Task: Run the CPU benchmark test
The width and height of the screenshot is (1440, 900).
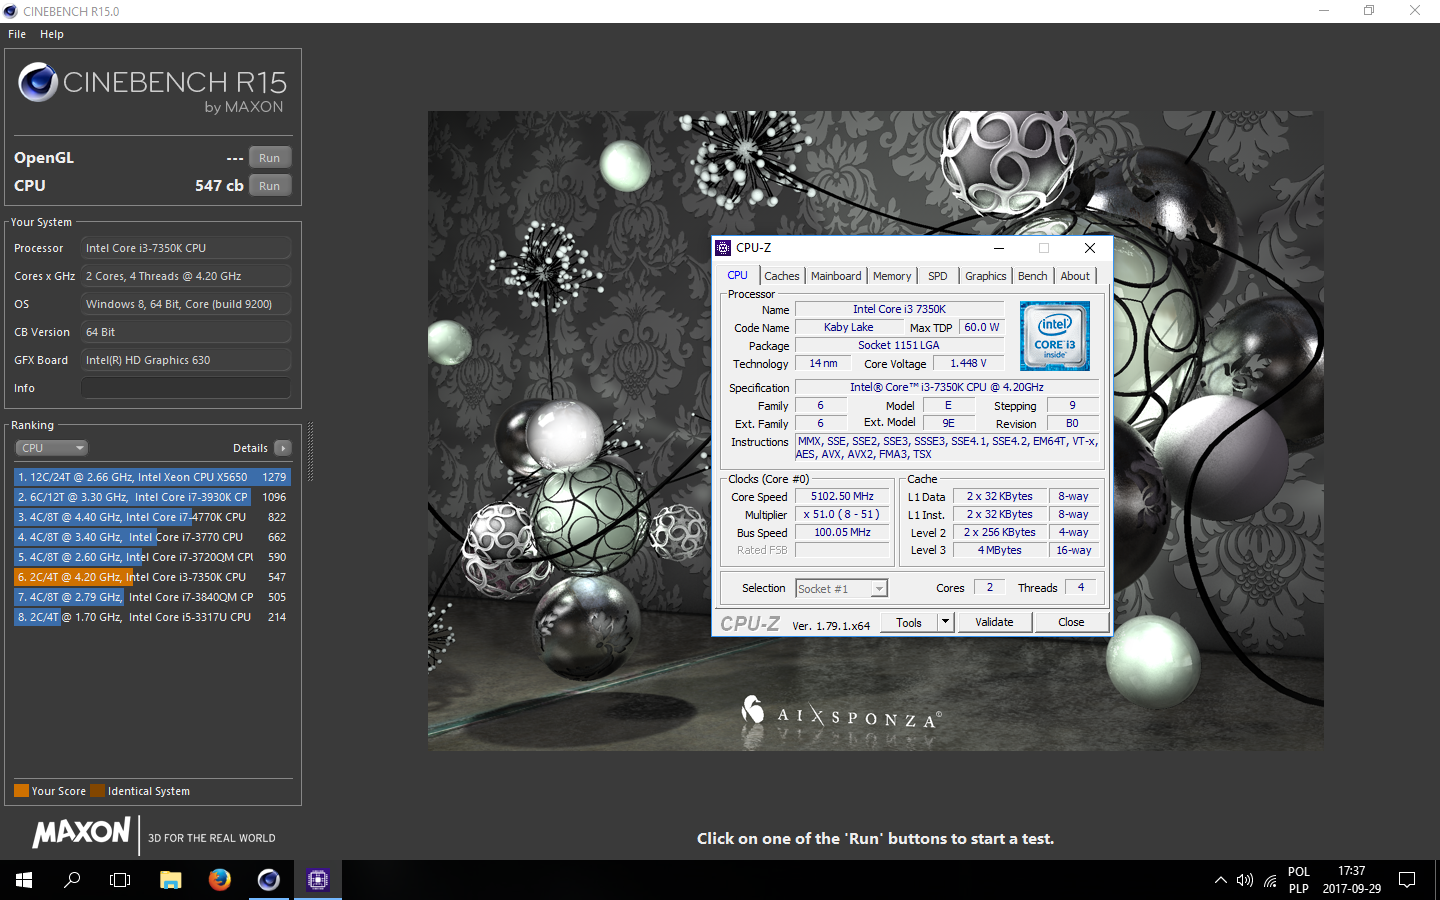Action: [x=269, y=186]
